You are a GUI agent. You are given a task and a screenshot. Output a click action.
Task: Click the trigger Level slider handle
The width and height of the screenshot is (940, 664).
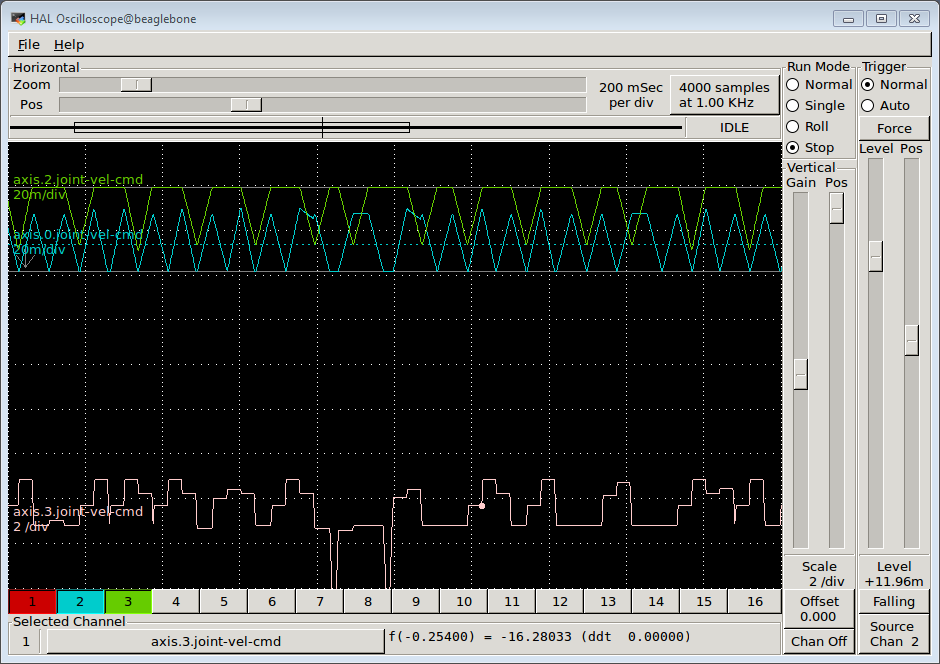pos(876,256)
